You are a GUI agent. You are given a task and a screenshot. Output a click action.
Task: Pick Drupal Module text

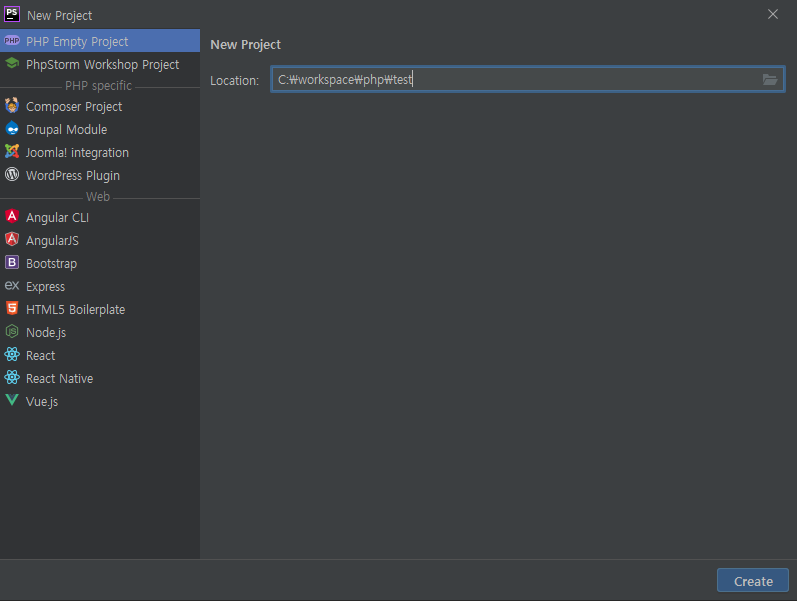(x=67, y=130)
